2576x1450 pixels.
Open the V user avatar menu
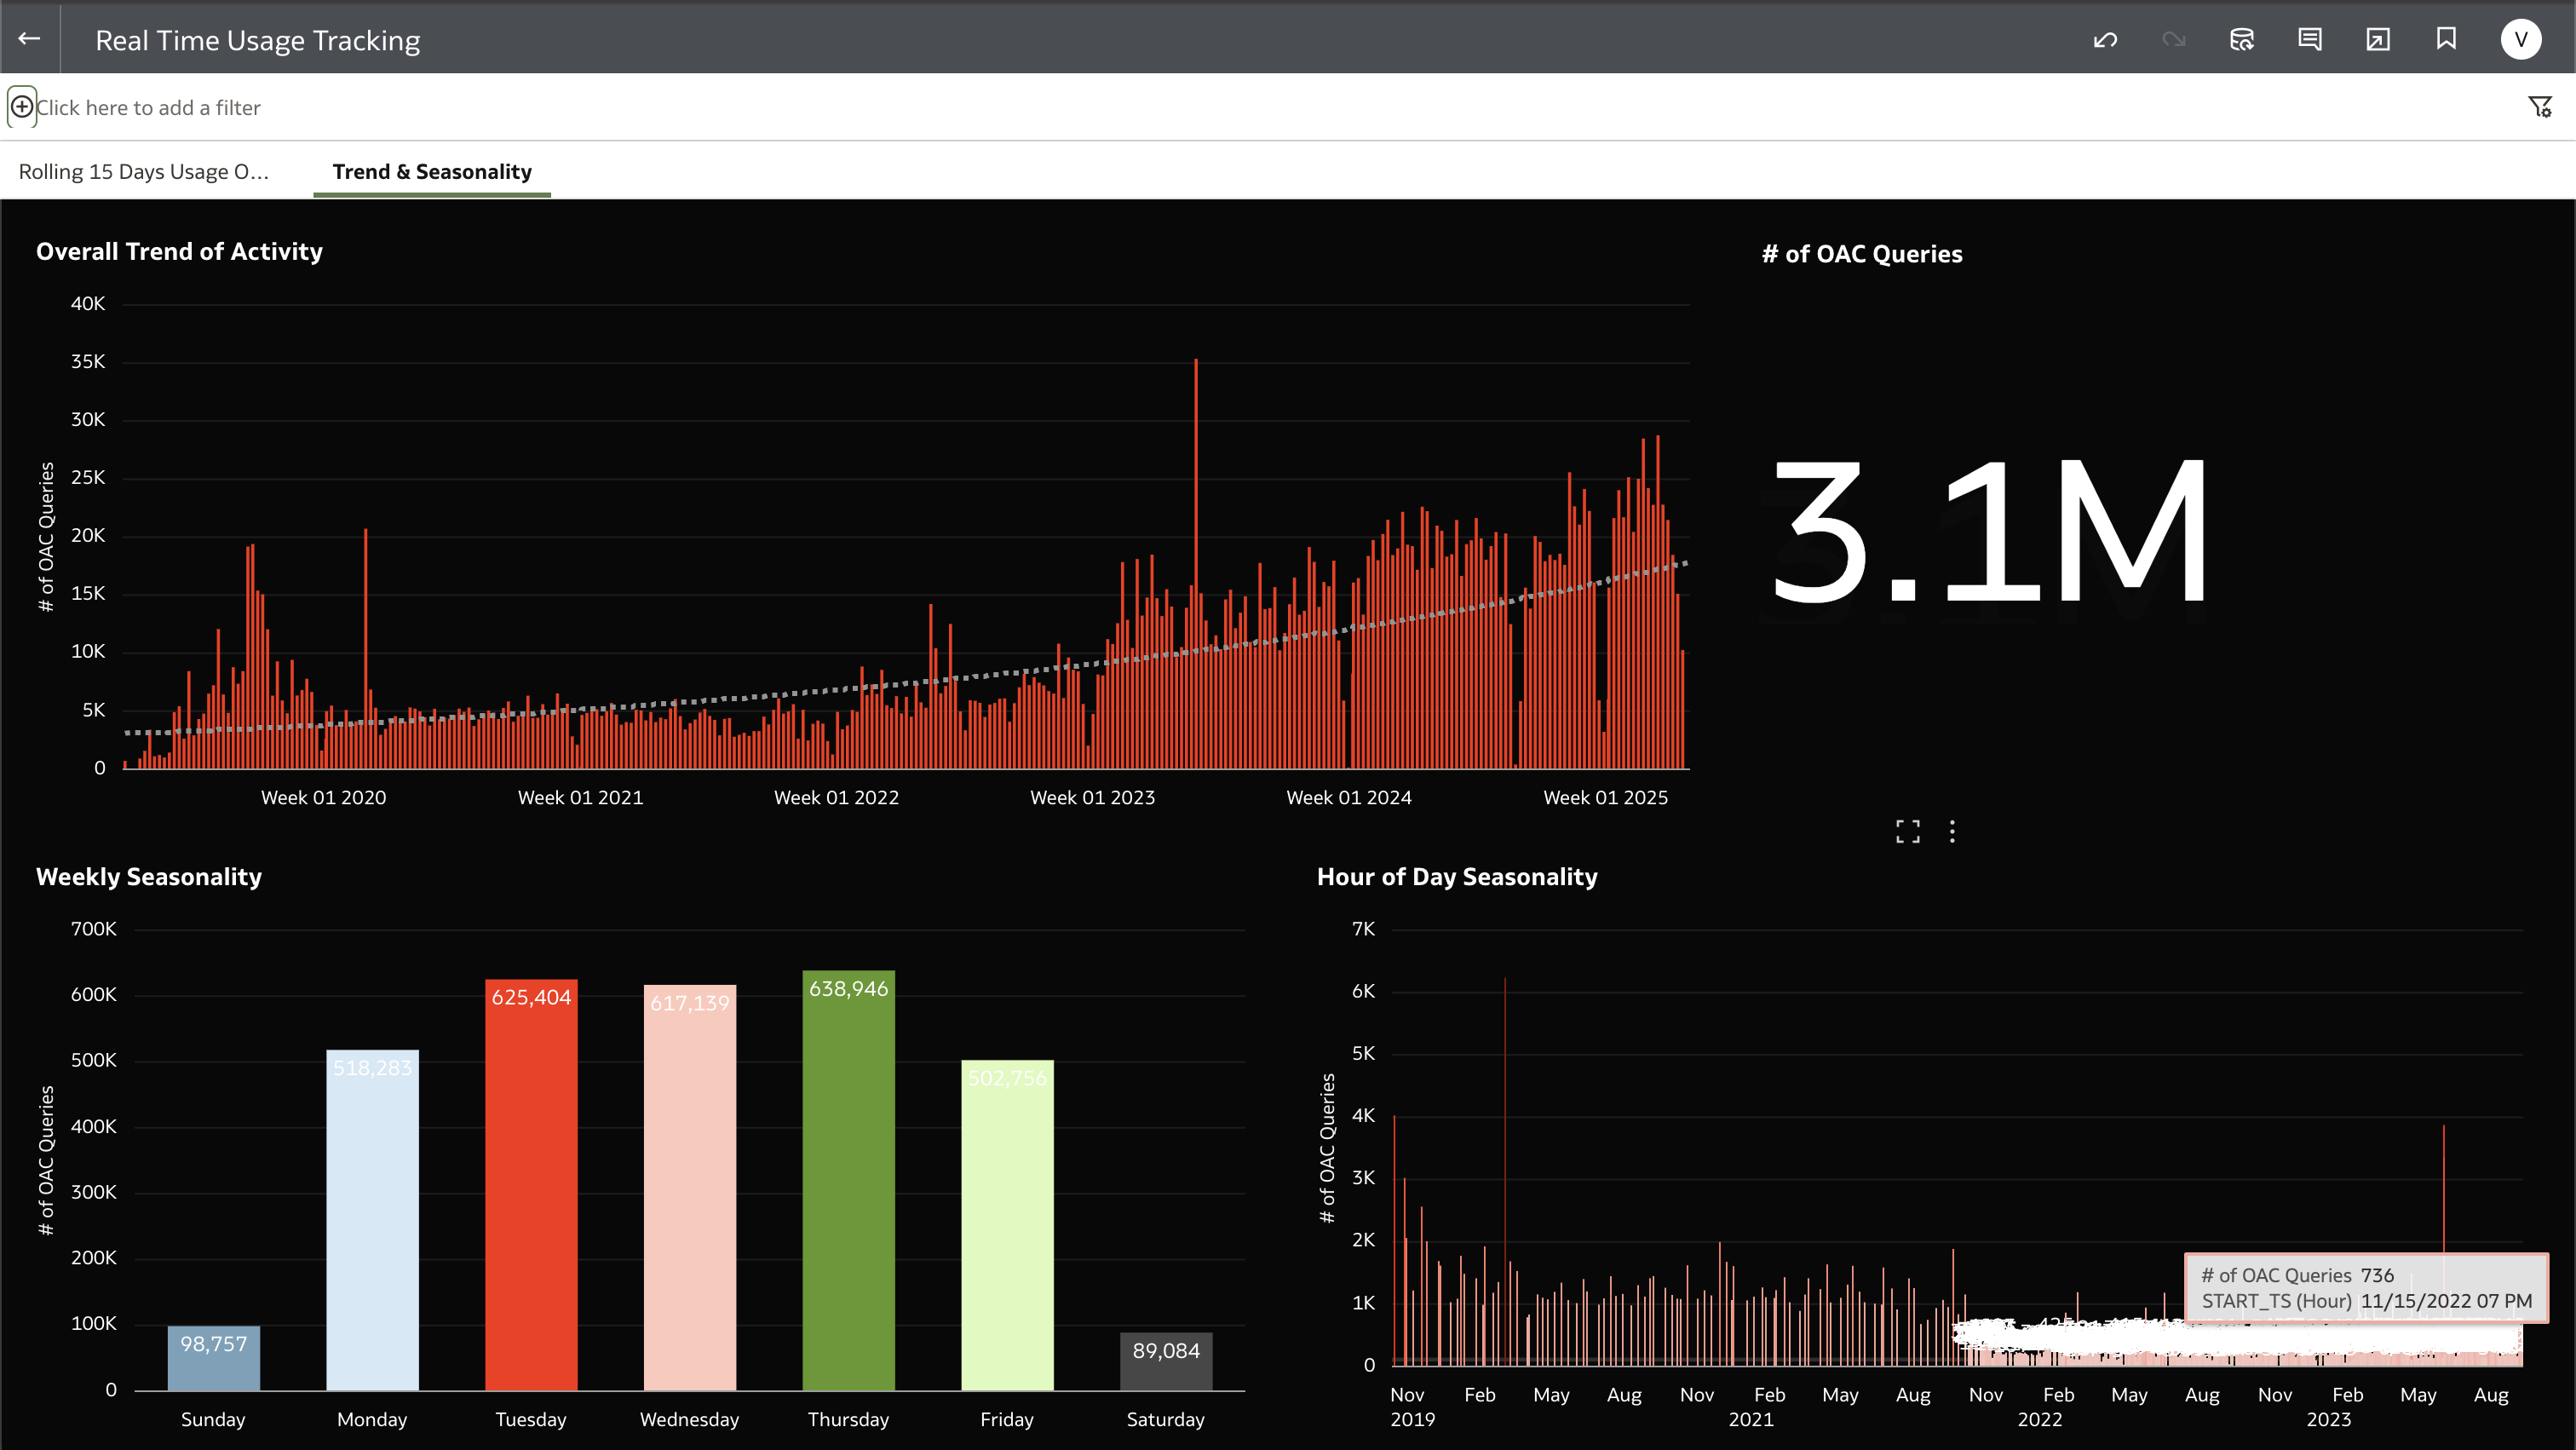2520,40
